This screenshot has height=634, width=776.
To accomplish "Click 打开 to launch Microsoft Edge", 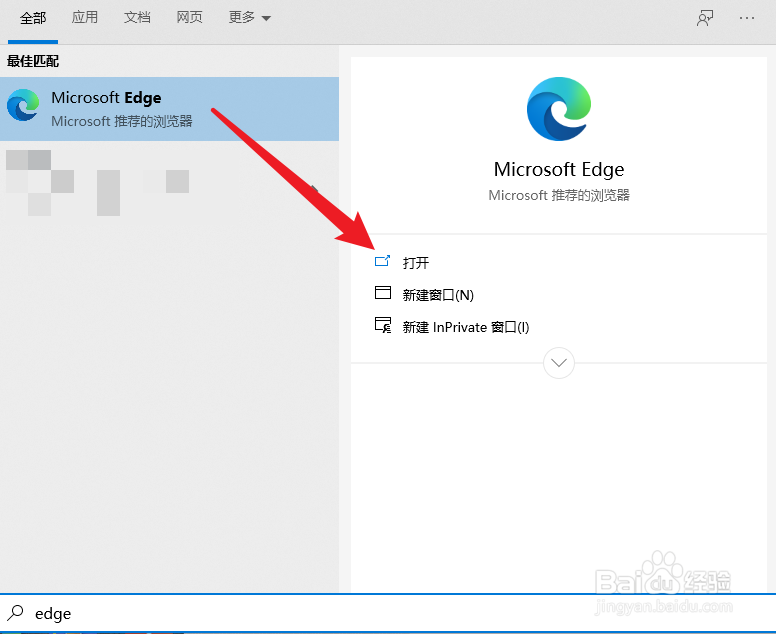I will [416, 262].
